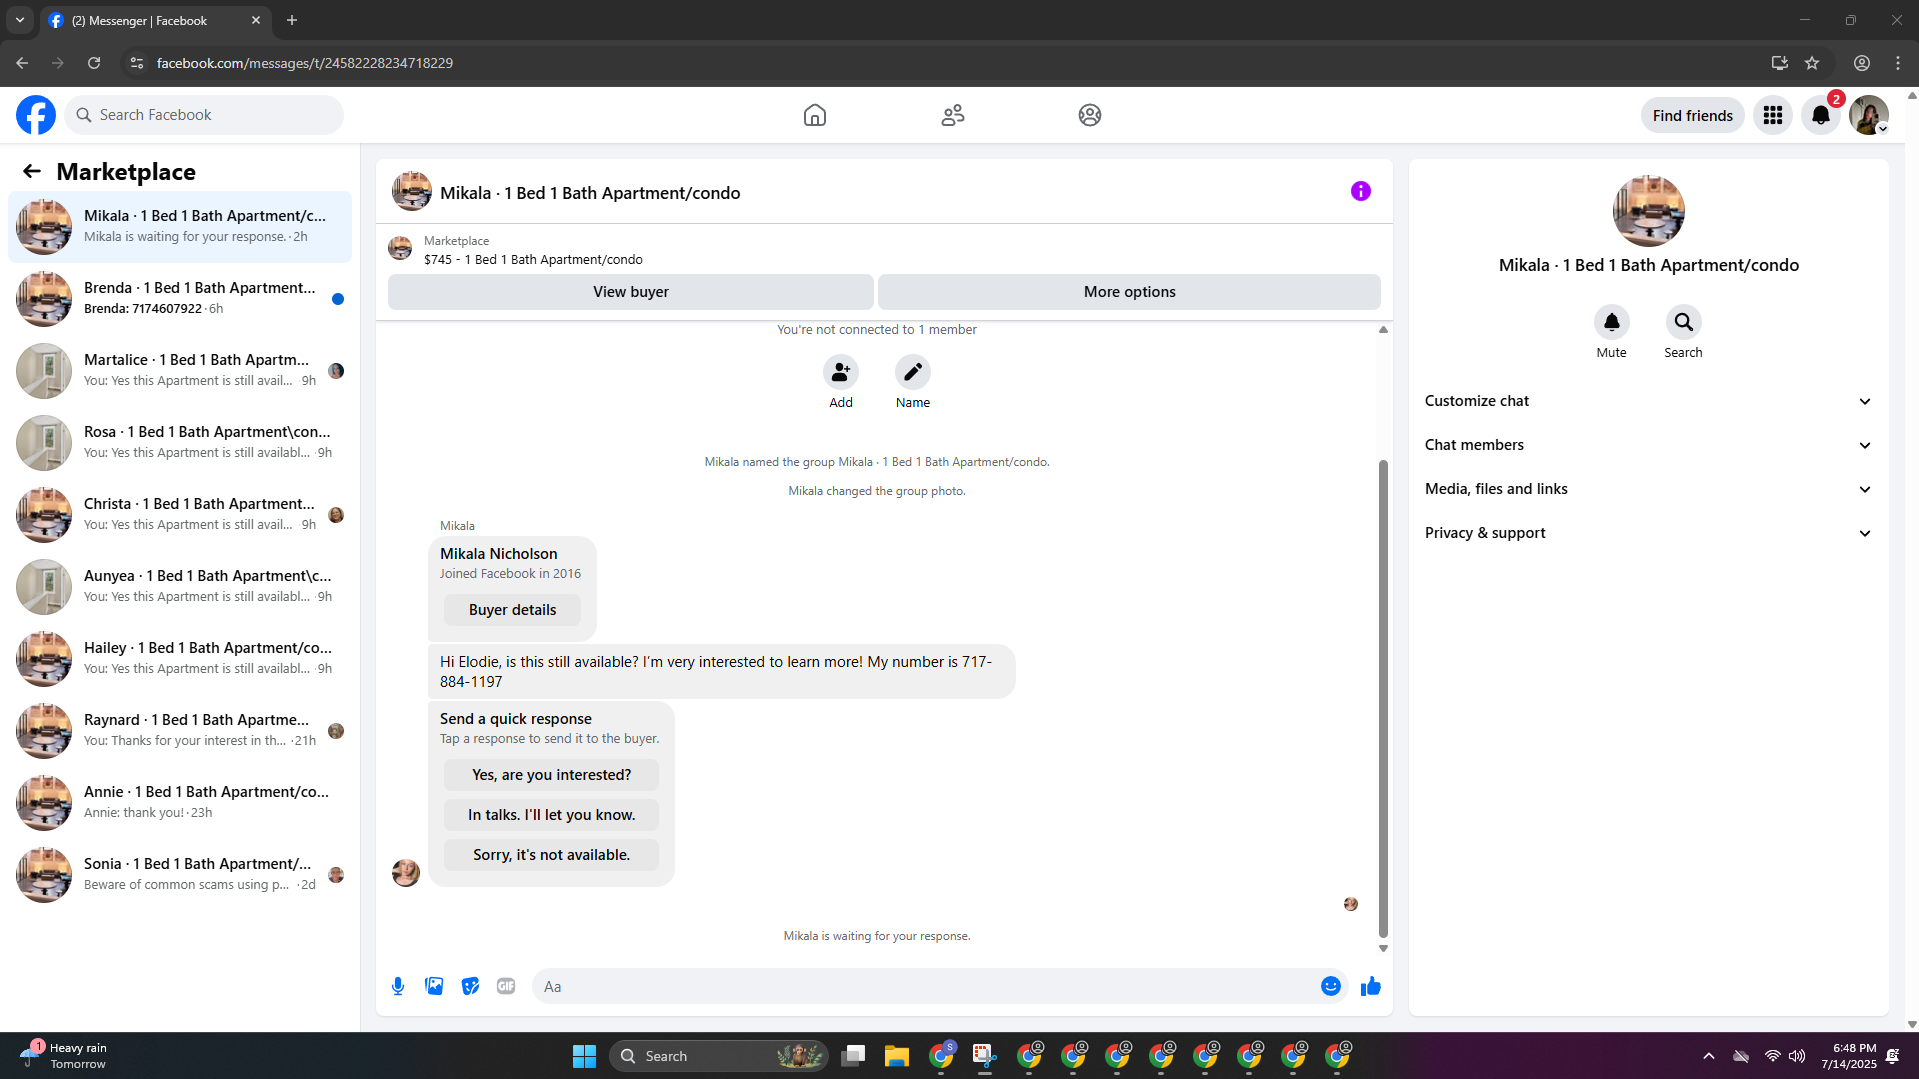Open the Sonia conversation
Image resolution: width=1919 pixels, height=1079 pixels.
pos(180,874)
